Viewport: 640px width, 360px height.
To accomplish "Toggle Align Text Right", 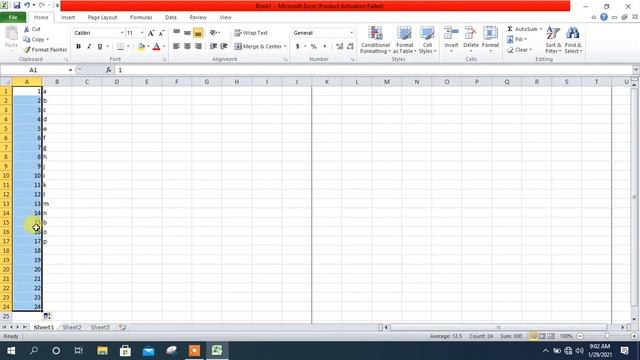I will 198,47.
